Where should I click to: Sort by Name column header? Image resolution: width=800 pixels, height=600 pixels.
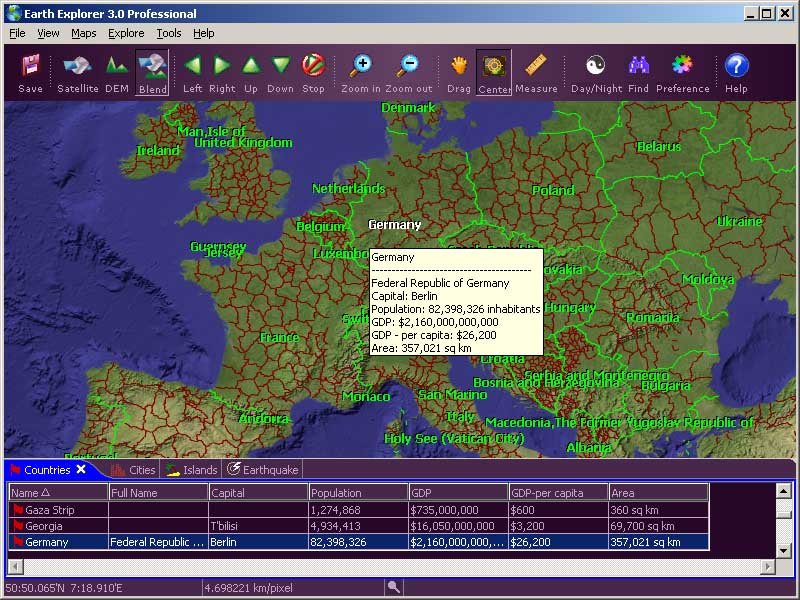(58, 493)
